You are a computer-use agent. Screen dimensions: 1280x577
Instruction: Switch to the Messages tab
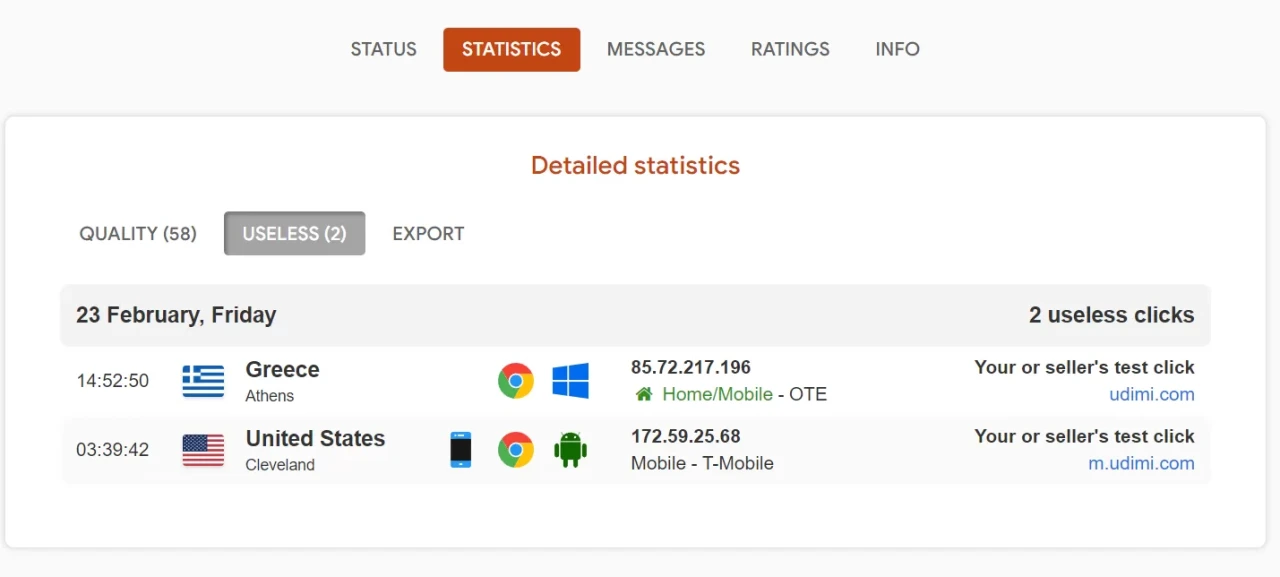click(x=656, y=49)
